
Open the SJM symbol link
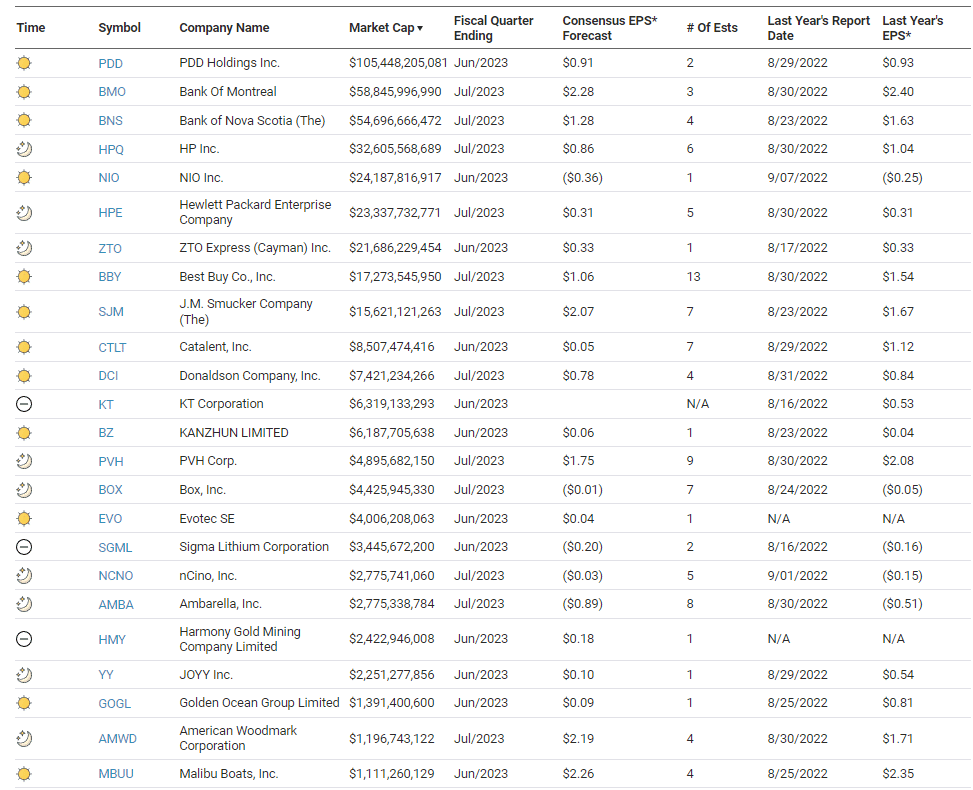coord(111,312)
